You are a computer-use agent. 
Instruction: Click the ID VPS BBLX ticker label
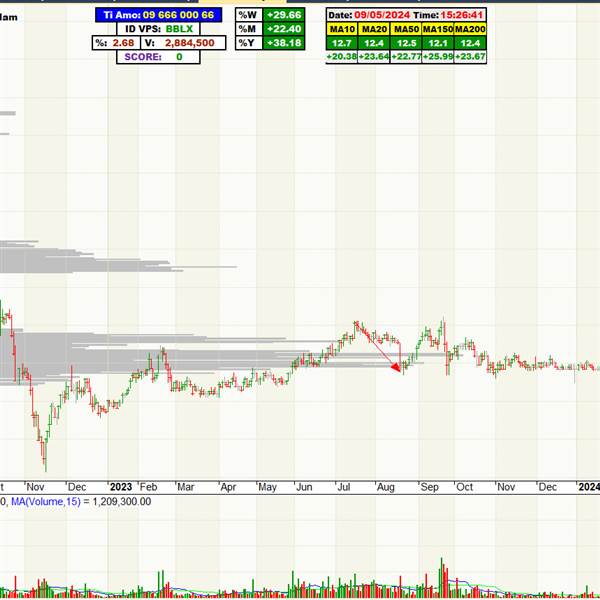point(158,29)
